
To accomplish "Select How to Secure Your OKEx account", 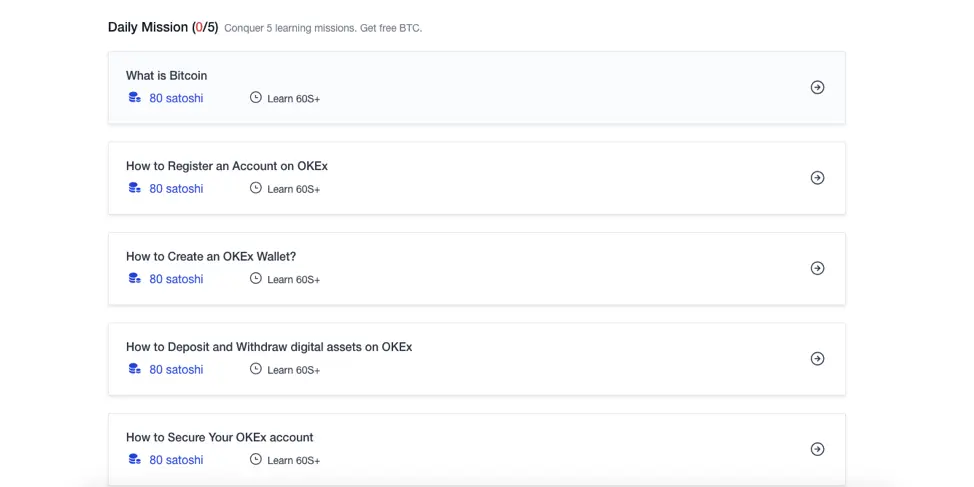I will 219,437.
